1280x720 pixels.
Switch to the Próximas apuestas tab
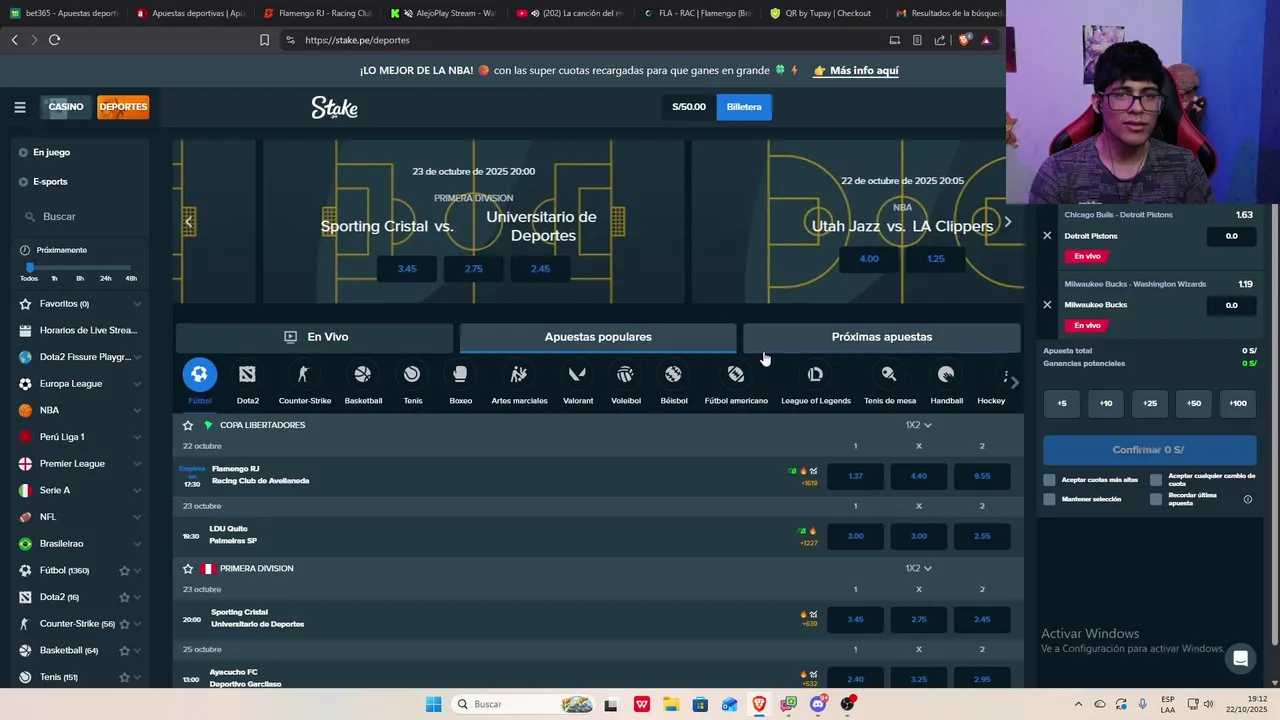point(881,337)
